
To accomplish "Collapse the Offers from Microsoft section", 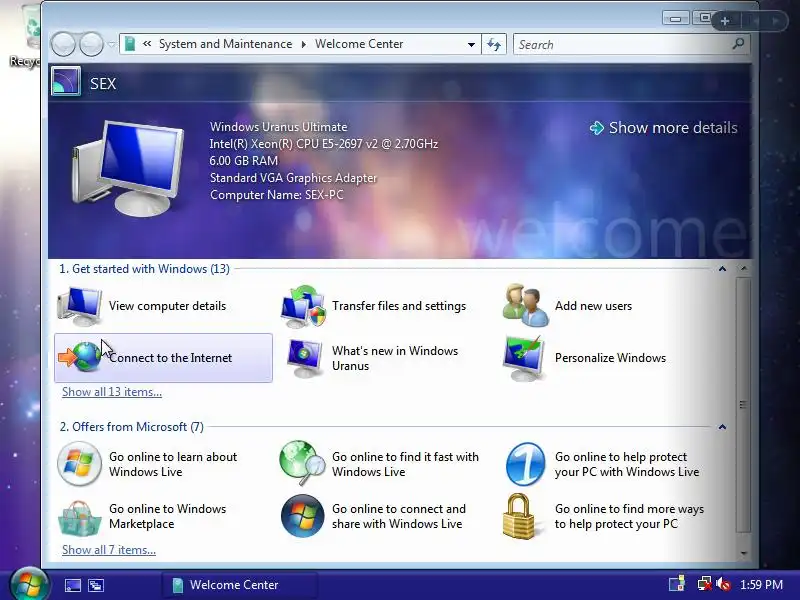I will click(722, 427).
